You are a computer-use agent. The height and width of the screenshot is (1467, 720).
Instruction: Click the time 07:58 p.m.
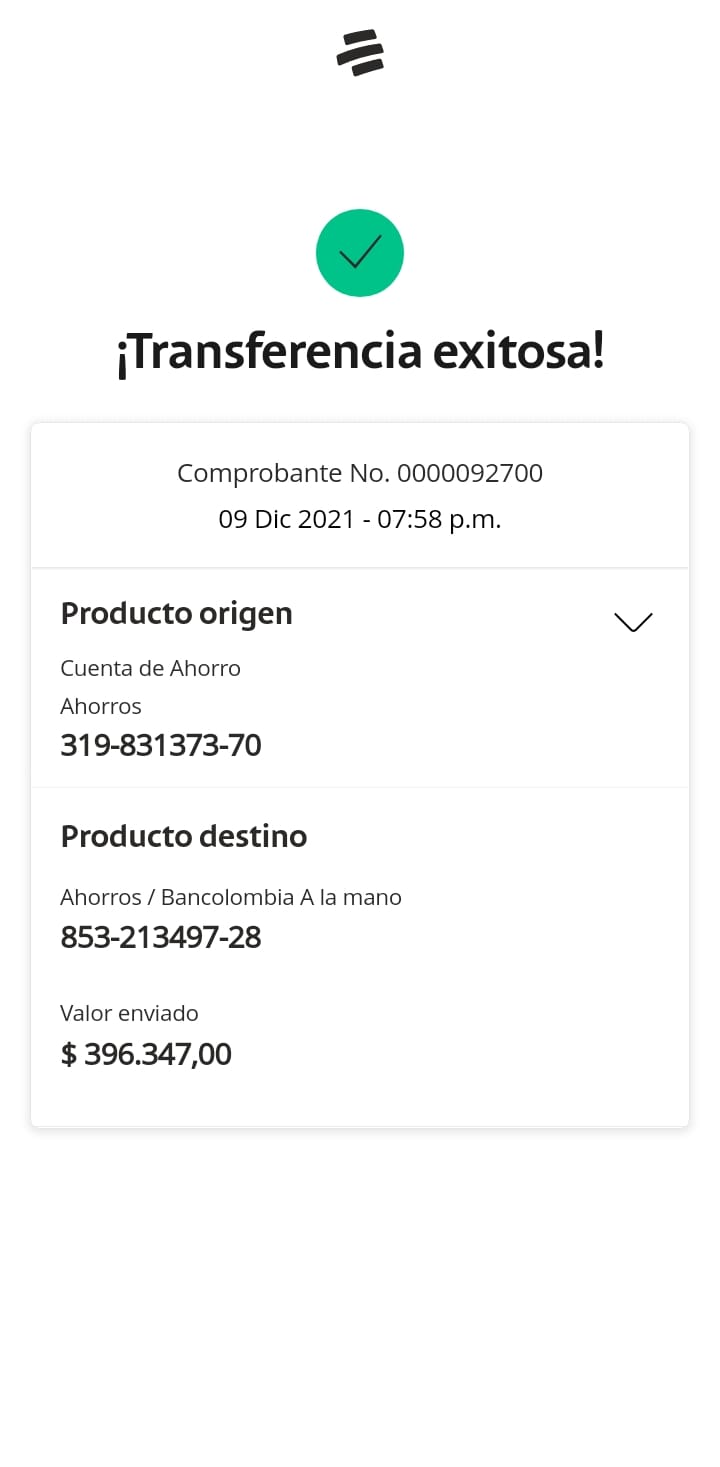click(x=439, y=520)
